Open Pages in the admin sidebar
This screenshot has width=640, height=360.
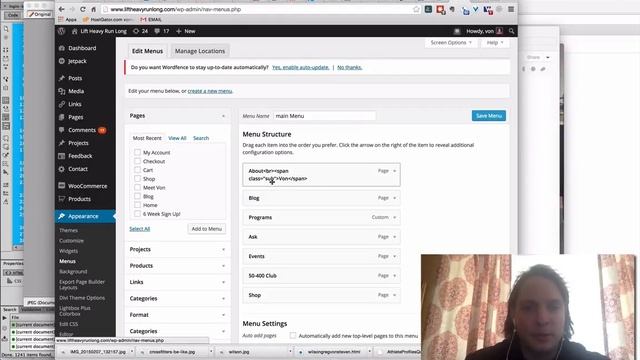pos(76,117)
